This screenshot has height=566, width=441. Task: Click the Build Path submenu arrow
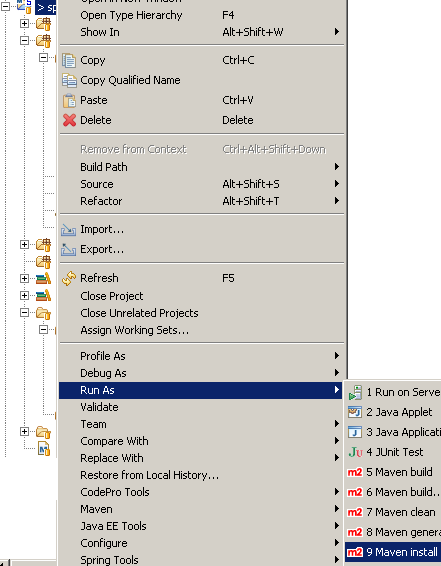point(336,167)
